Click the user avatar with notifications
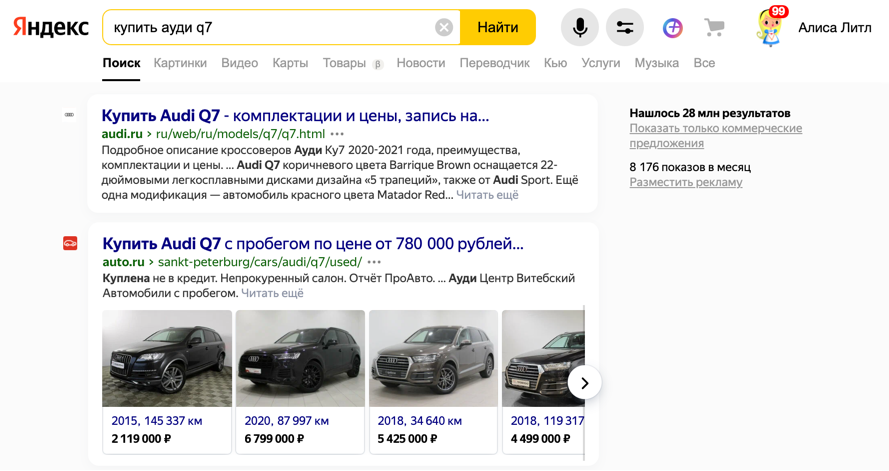Viewport: 889px width, 471px height. pyautogui.click(x=771, y=27)
